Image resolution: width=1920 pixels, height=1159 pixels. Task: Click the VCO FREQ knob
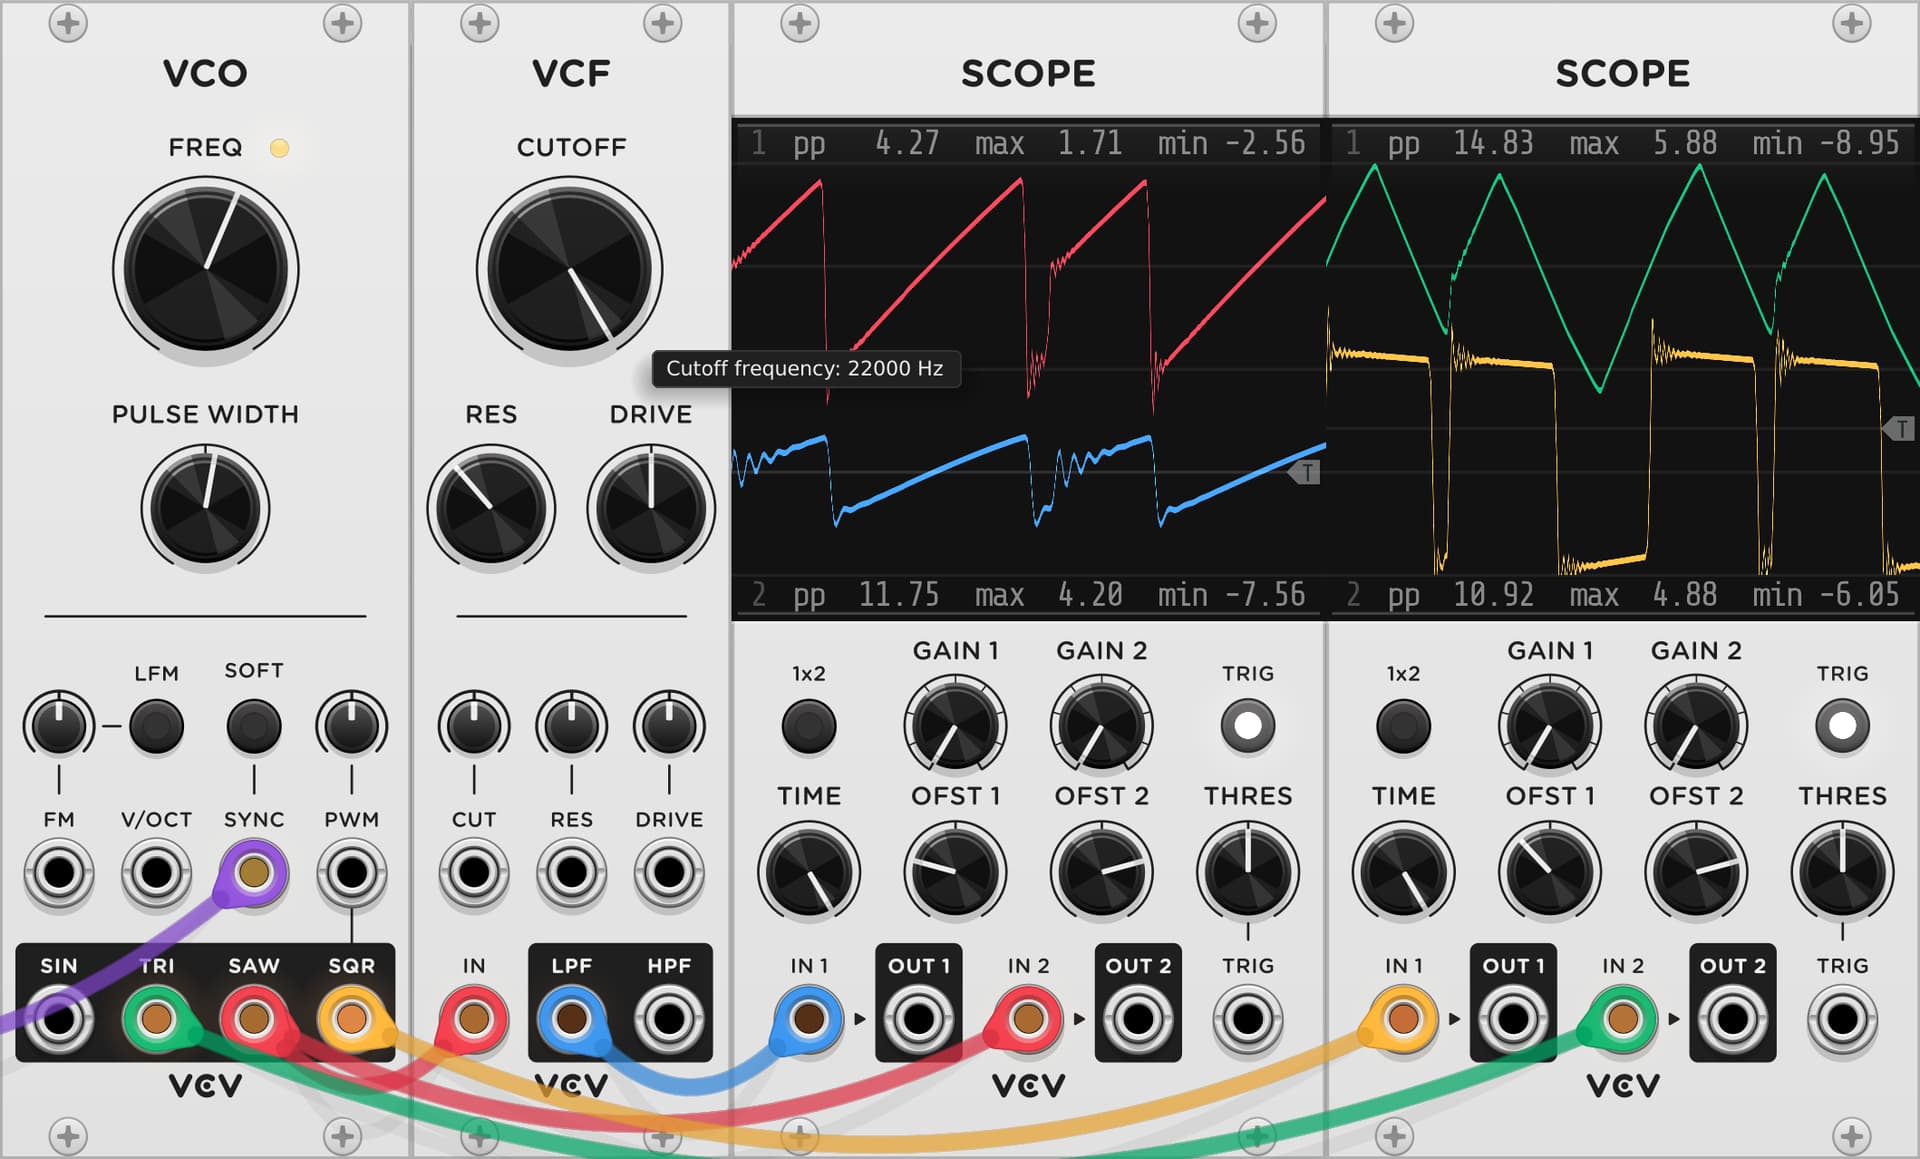(206, 270)
